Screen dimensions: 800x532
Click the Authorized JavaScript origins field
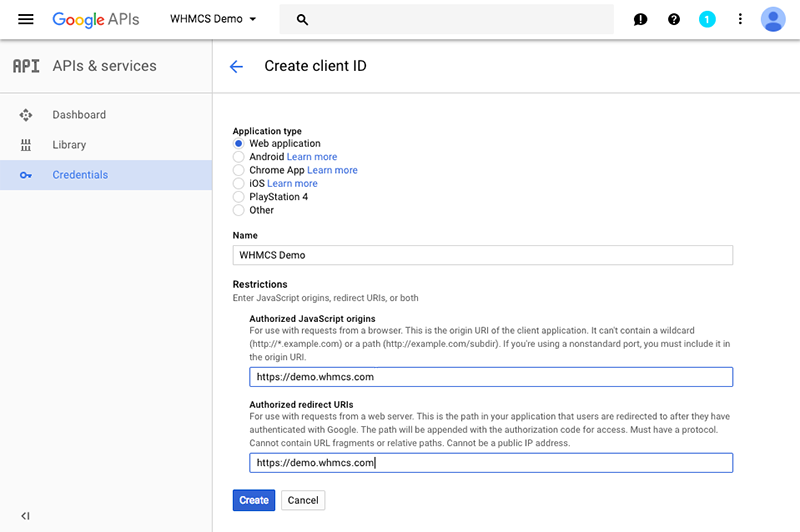491,377
